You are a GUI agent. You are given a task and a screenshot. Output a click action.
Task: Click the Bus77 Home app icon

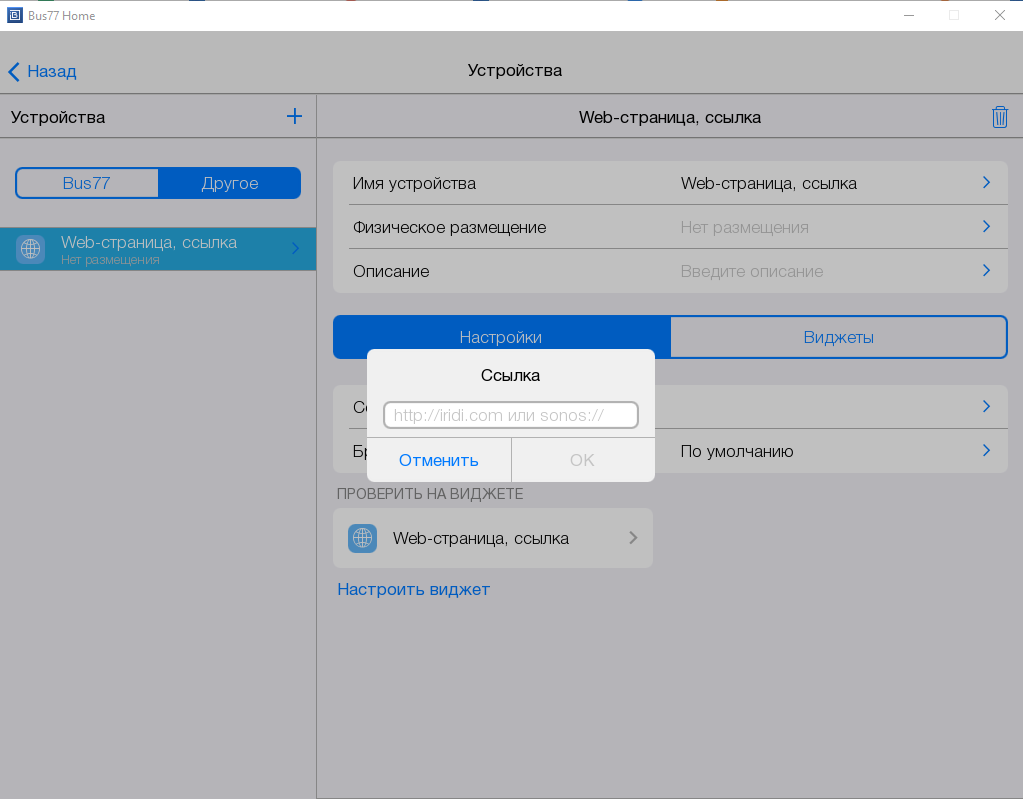pos(14,15)
